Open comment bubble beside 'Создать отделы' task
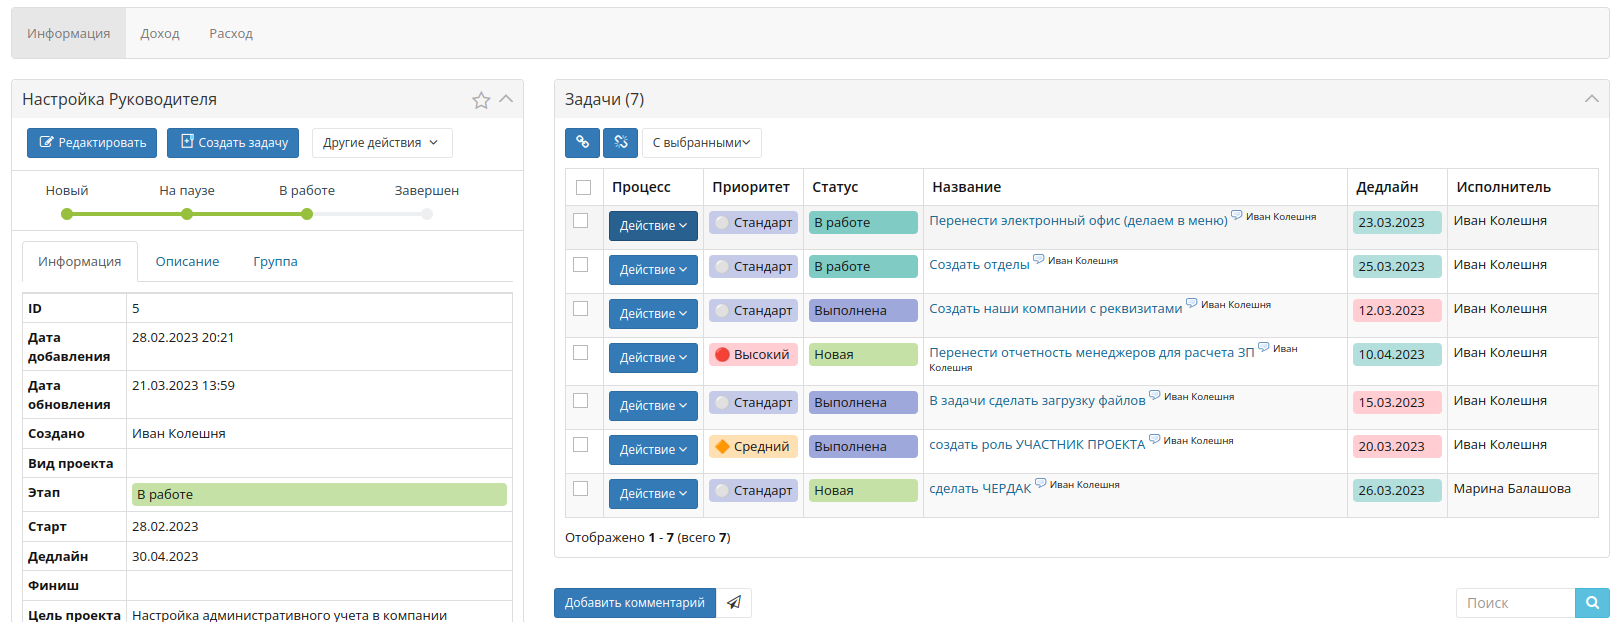This screenshot has height=622, width=1621. point(1038,259)
